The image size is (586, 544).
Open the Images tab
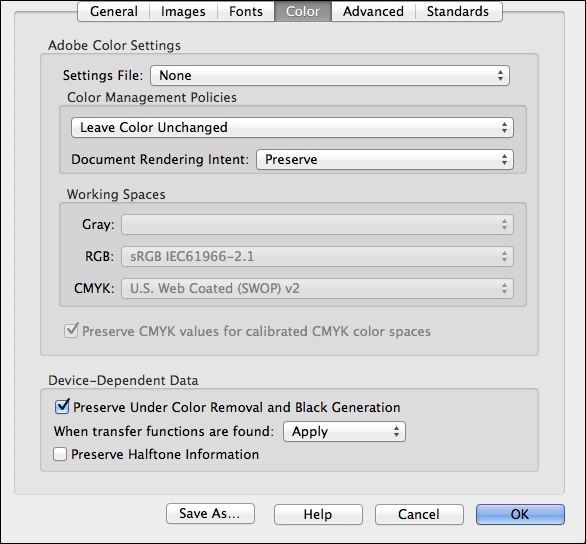click(x=183, y=12)
